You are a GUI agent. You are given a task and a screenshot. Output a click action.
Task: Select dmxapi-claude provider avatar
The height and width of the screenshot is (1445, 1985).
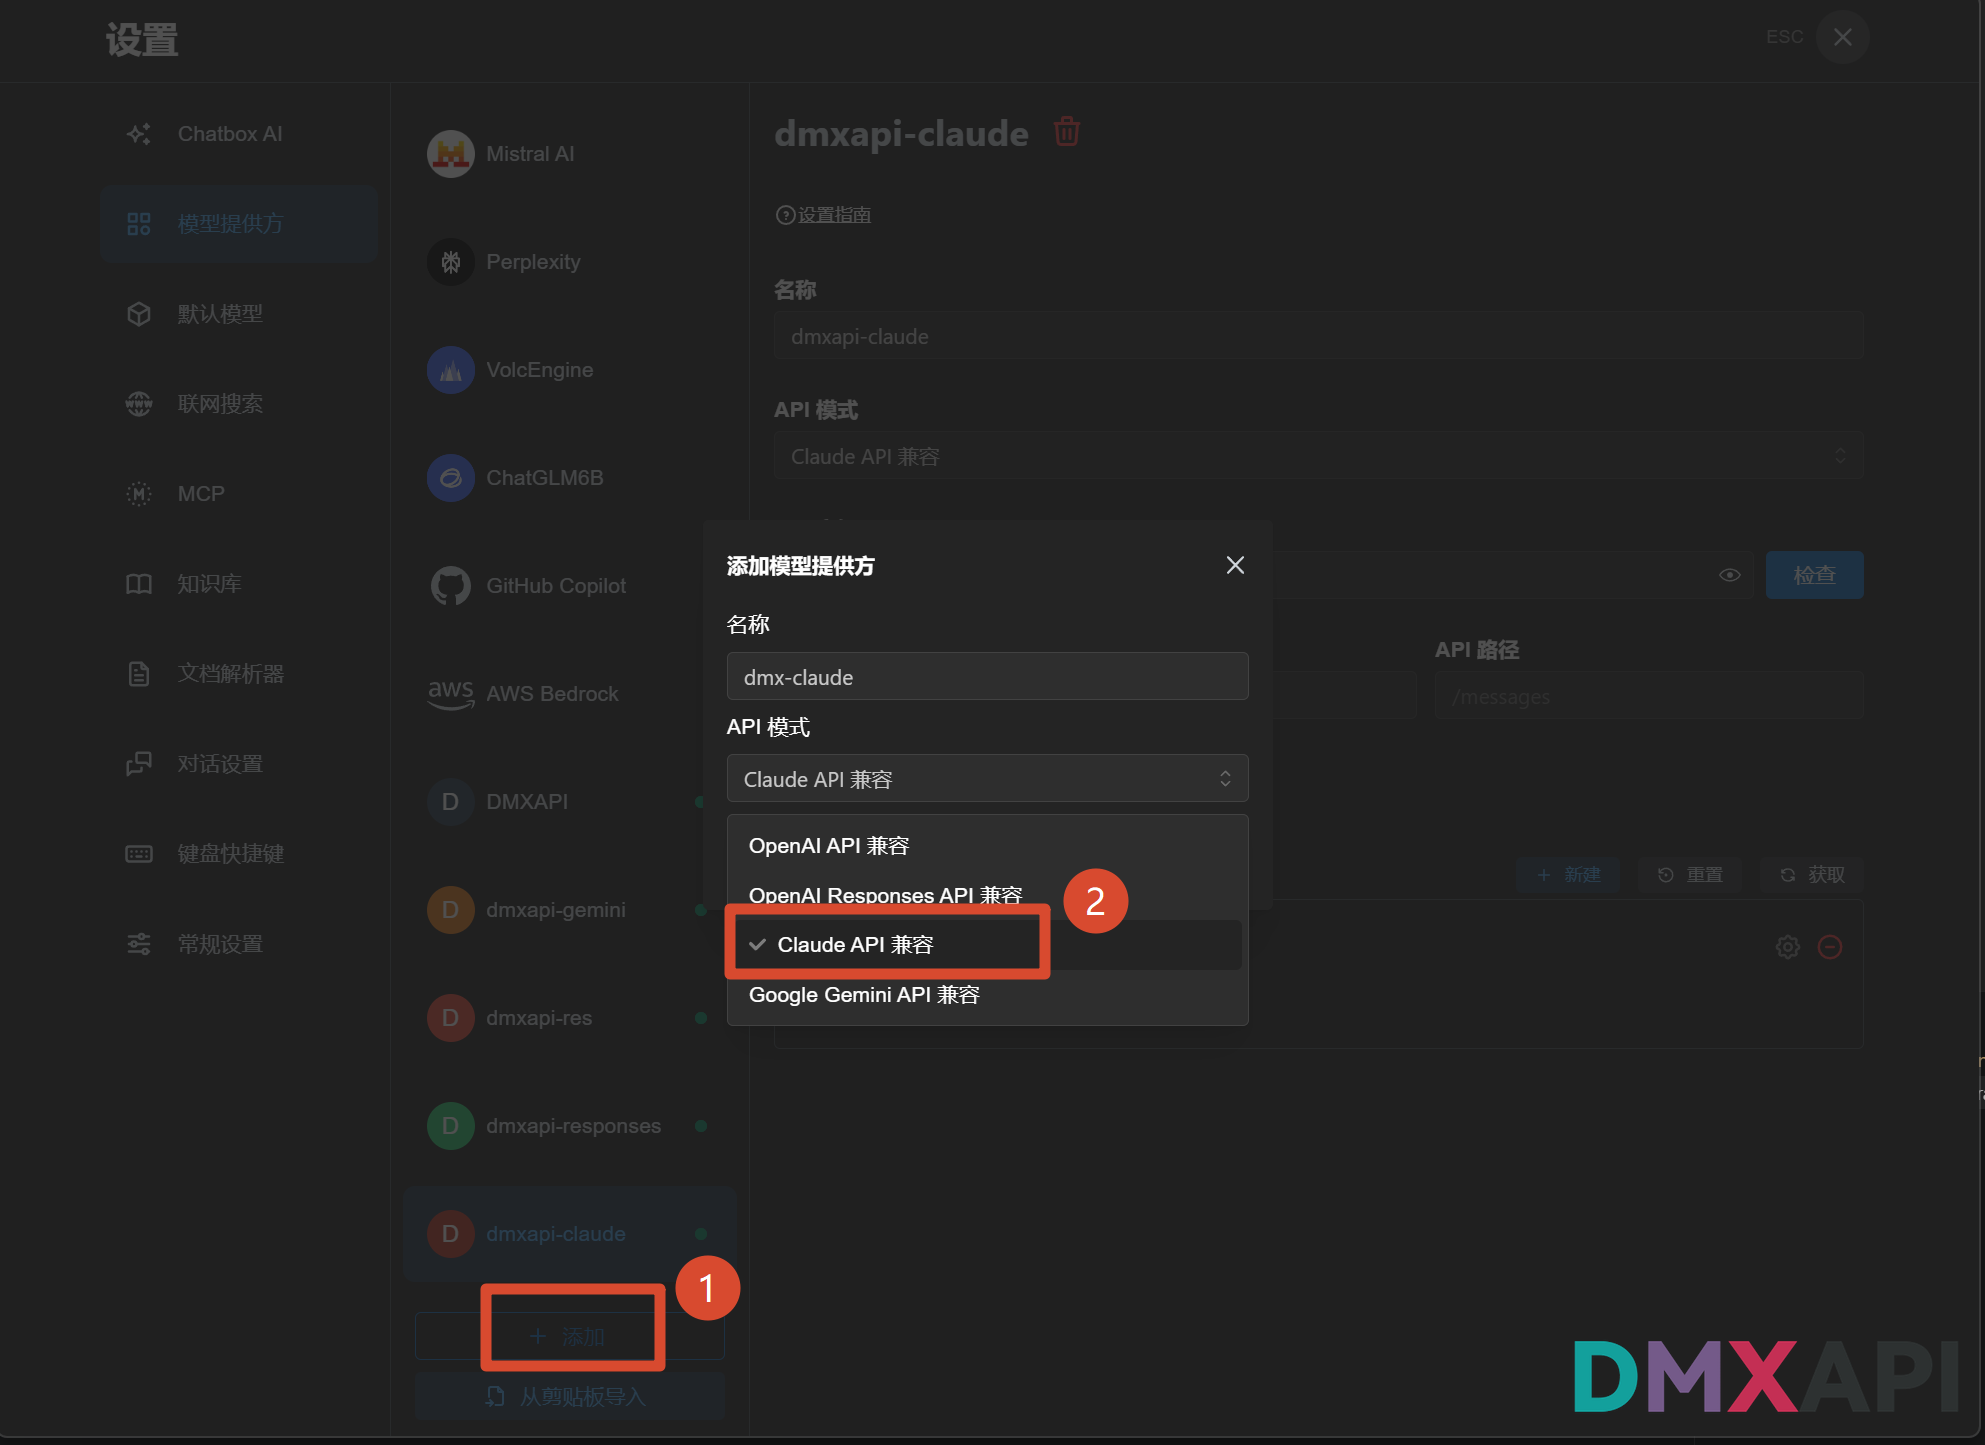[451, 1234]
